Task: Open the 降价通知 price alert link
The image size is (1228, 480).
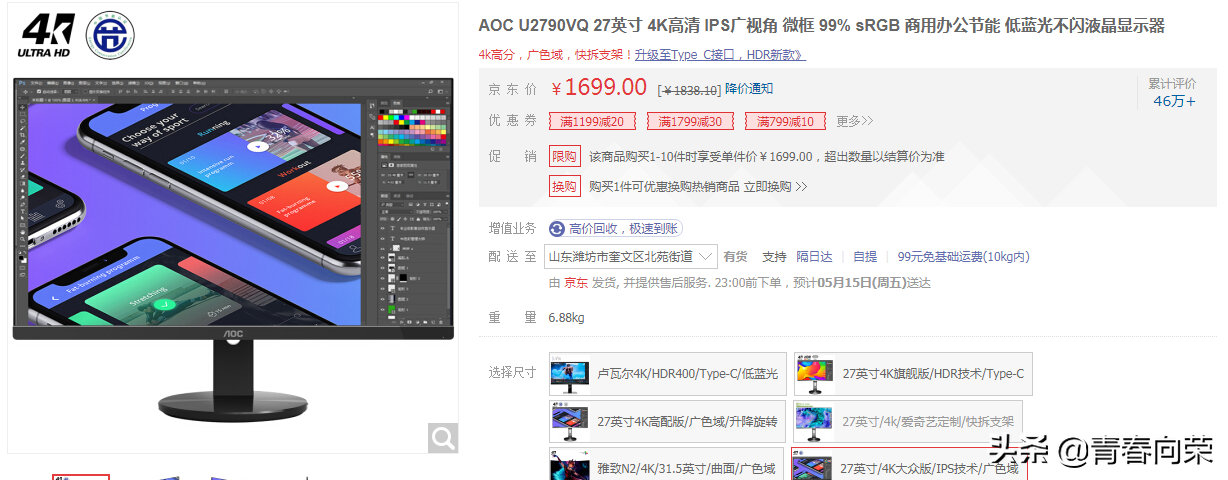Action: pos(749,89)
